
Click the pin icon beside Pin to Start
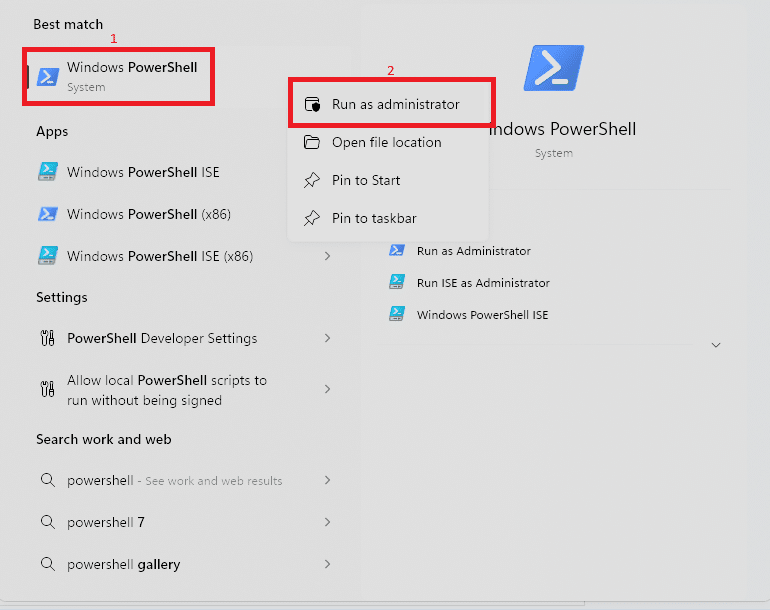click(x=312, y=180)
